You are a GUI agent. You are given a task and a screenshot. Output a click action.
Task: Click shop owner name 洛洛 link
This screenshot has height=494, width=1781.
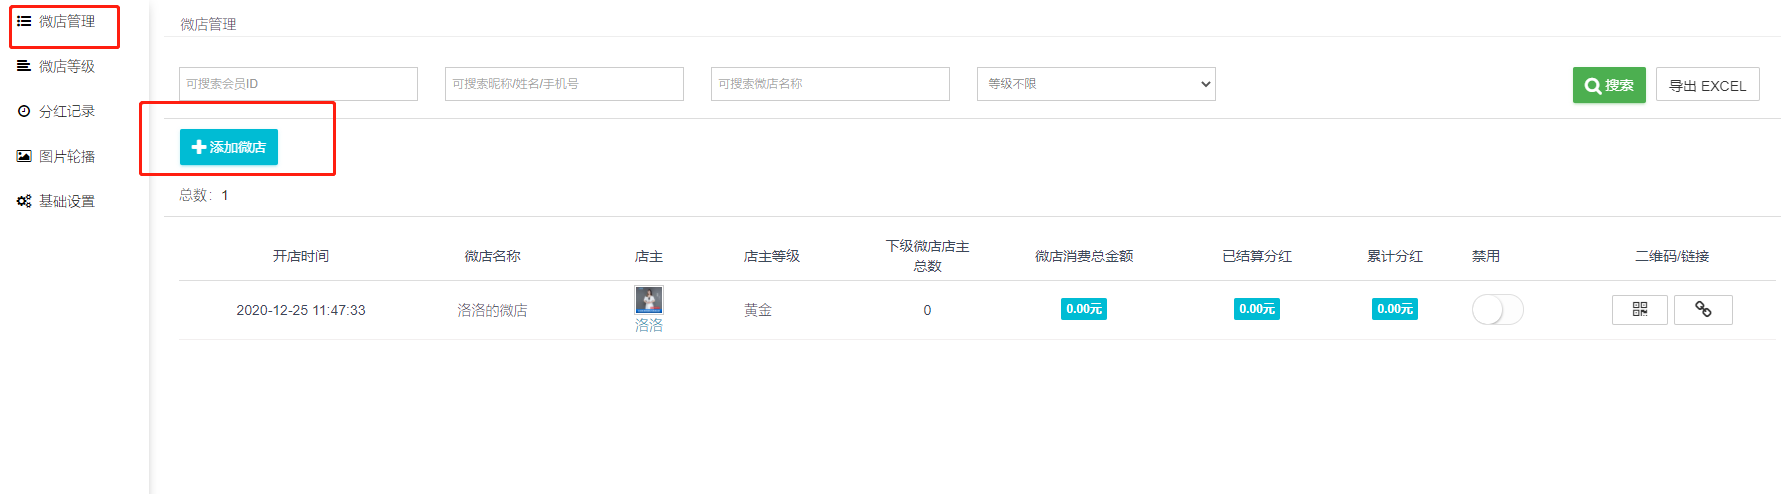click(649, 325)
